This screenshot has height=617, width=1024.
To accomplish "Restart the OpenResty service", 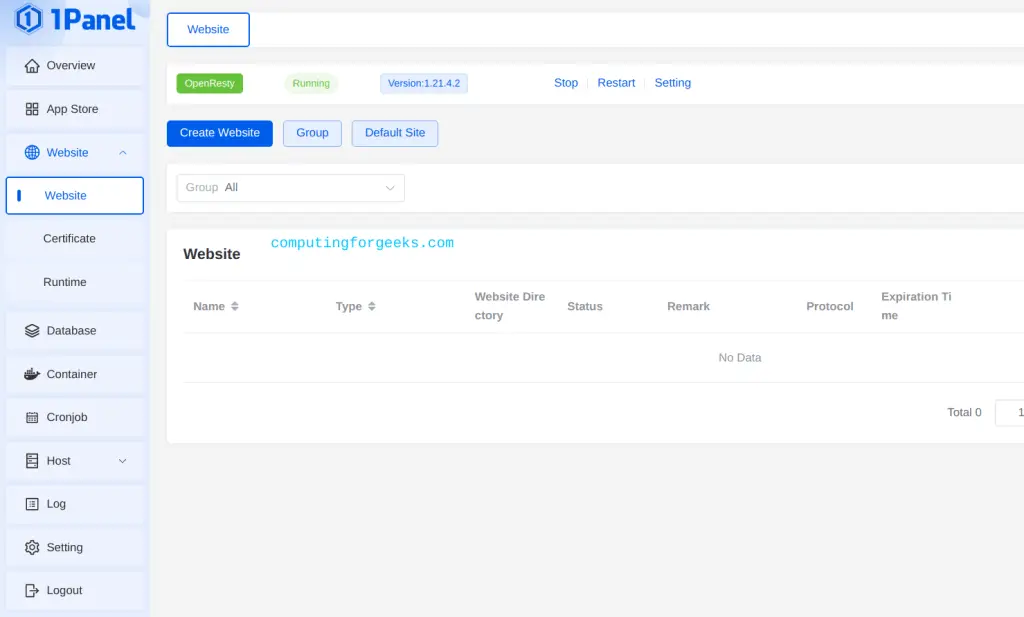I will click(616, 83).
